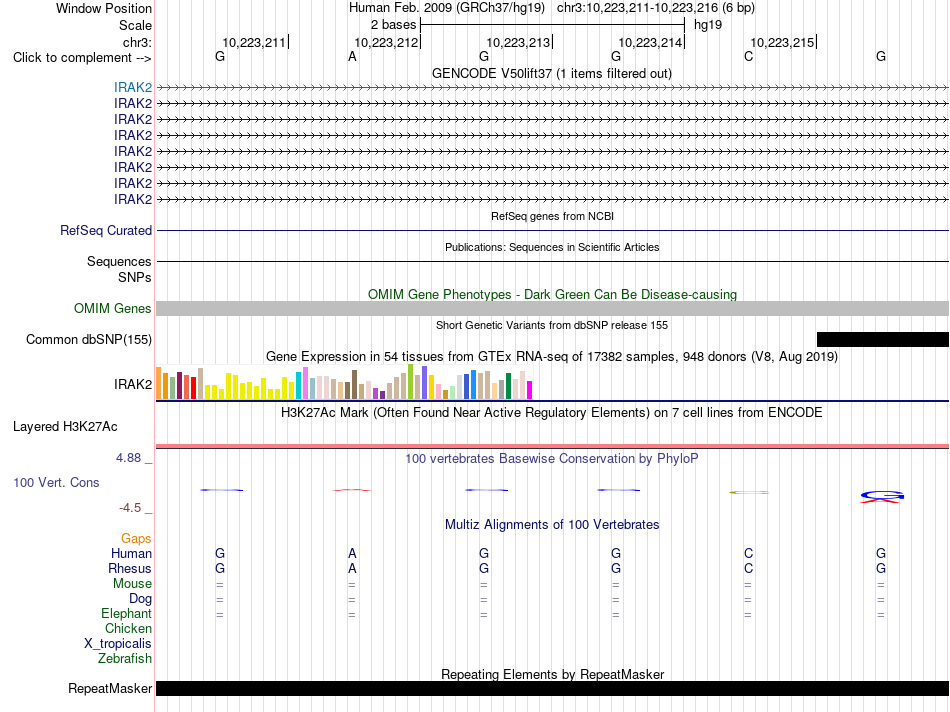The width and height of the screenshot is (950, 712).
Task: Select the Sequences label of the Publications track
Action: pos(119,261)
